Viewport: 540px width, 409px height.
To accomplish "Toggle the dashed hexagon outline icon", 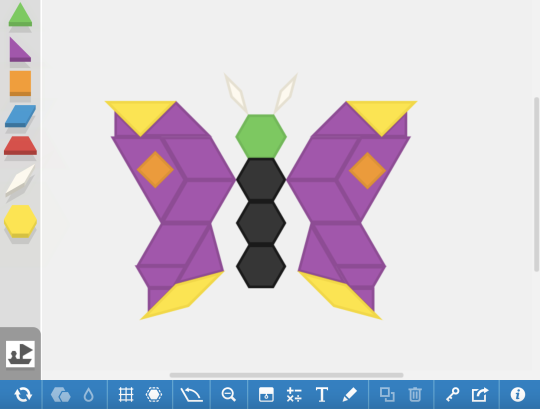I will (x=154, y=395).
